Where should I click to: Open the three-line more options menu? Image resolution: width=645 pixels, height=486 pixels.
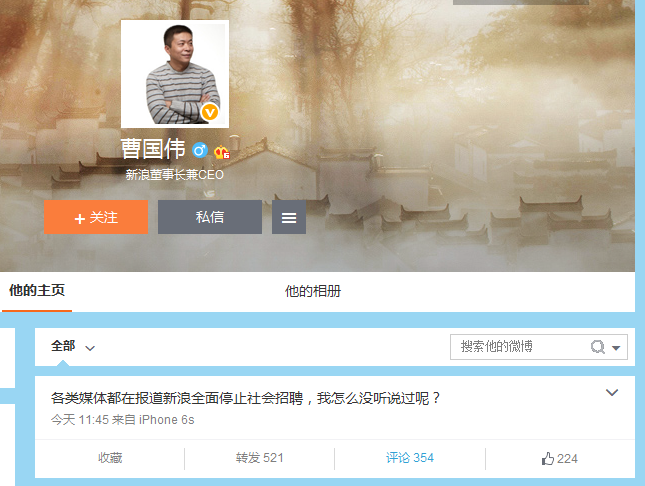tap(289, 217)
